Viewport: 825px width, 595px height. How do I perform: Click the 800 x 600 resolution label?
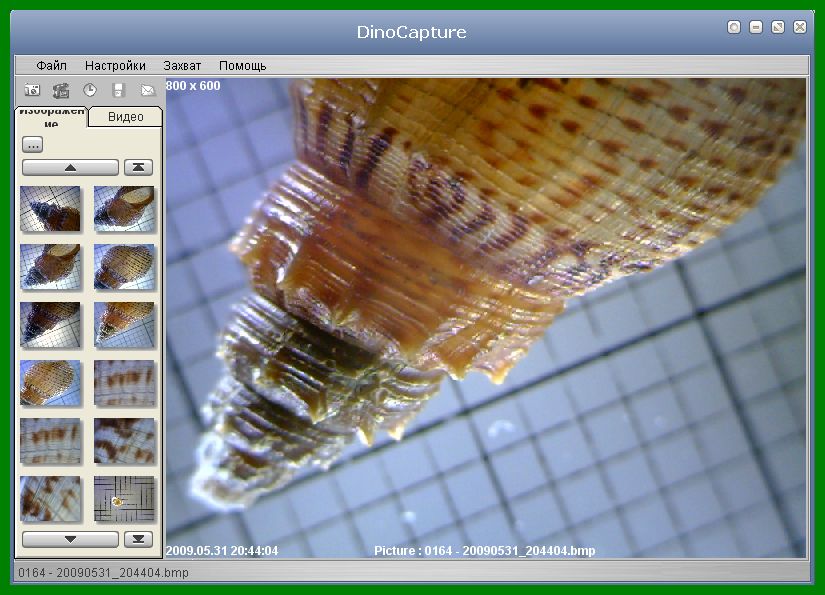tap(193, 86)
